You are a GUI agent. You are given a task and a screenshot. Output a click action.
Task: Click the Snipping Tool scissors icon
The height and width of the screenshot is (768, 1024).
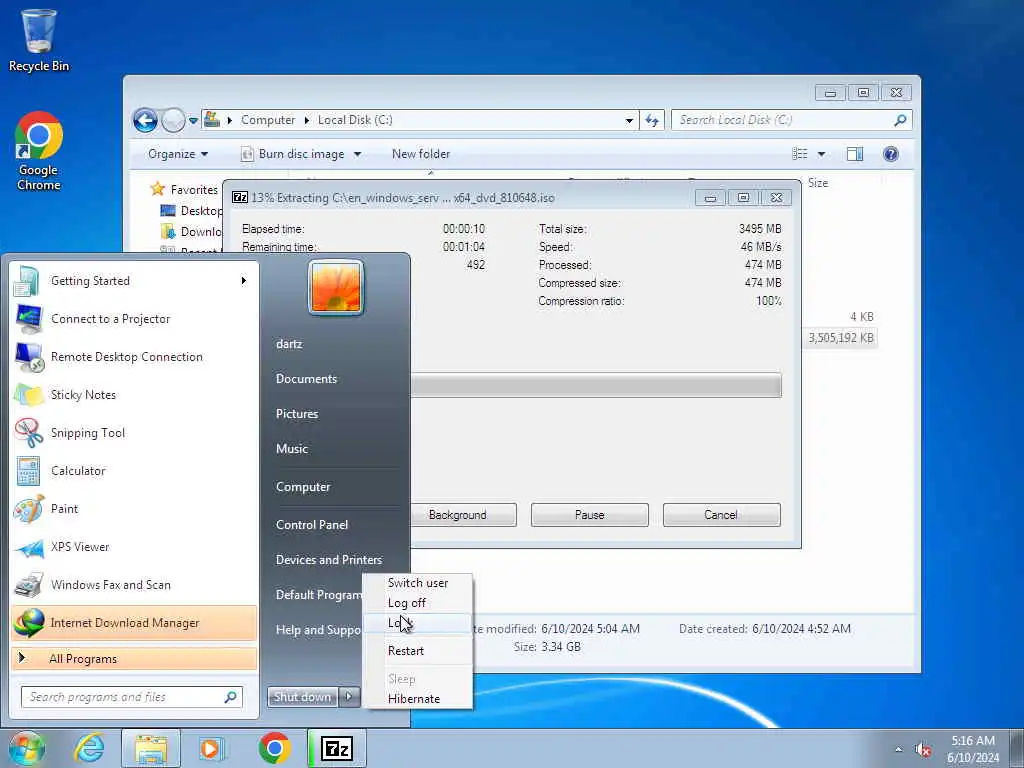(x=29, y=433)
